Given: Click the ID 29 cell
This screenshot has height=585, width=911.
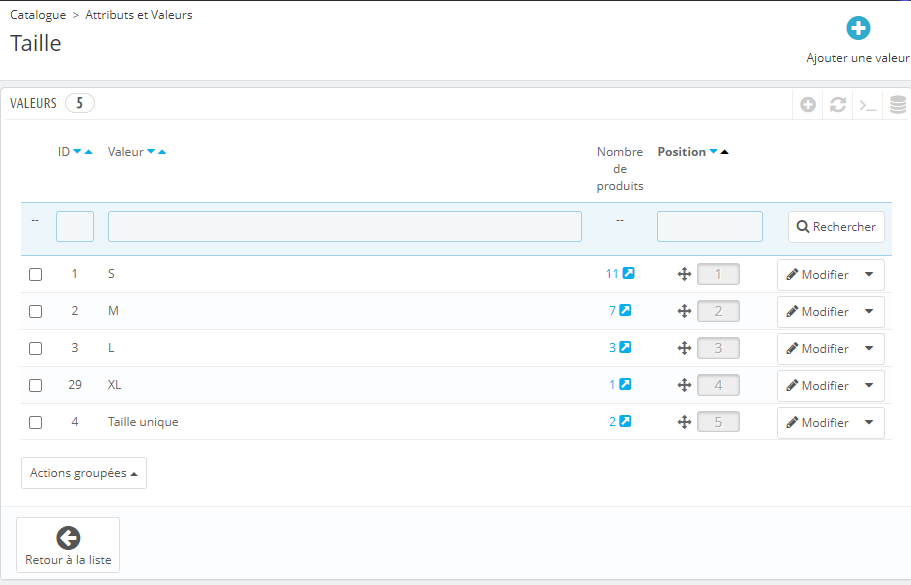Looking at the screenshot, I should click(x=75, y=385).
